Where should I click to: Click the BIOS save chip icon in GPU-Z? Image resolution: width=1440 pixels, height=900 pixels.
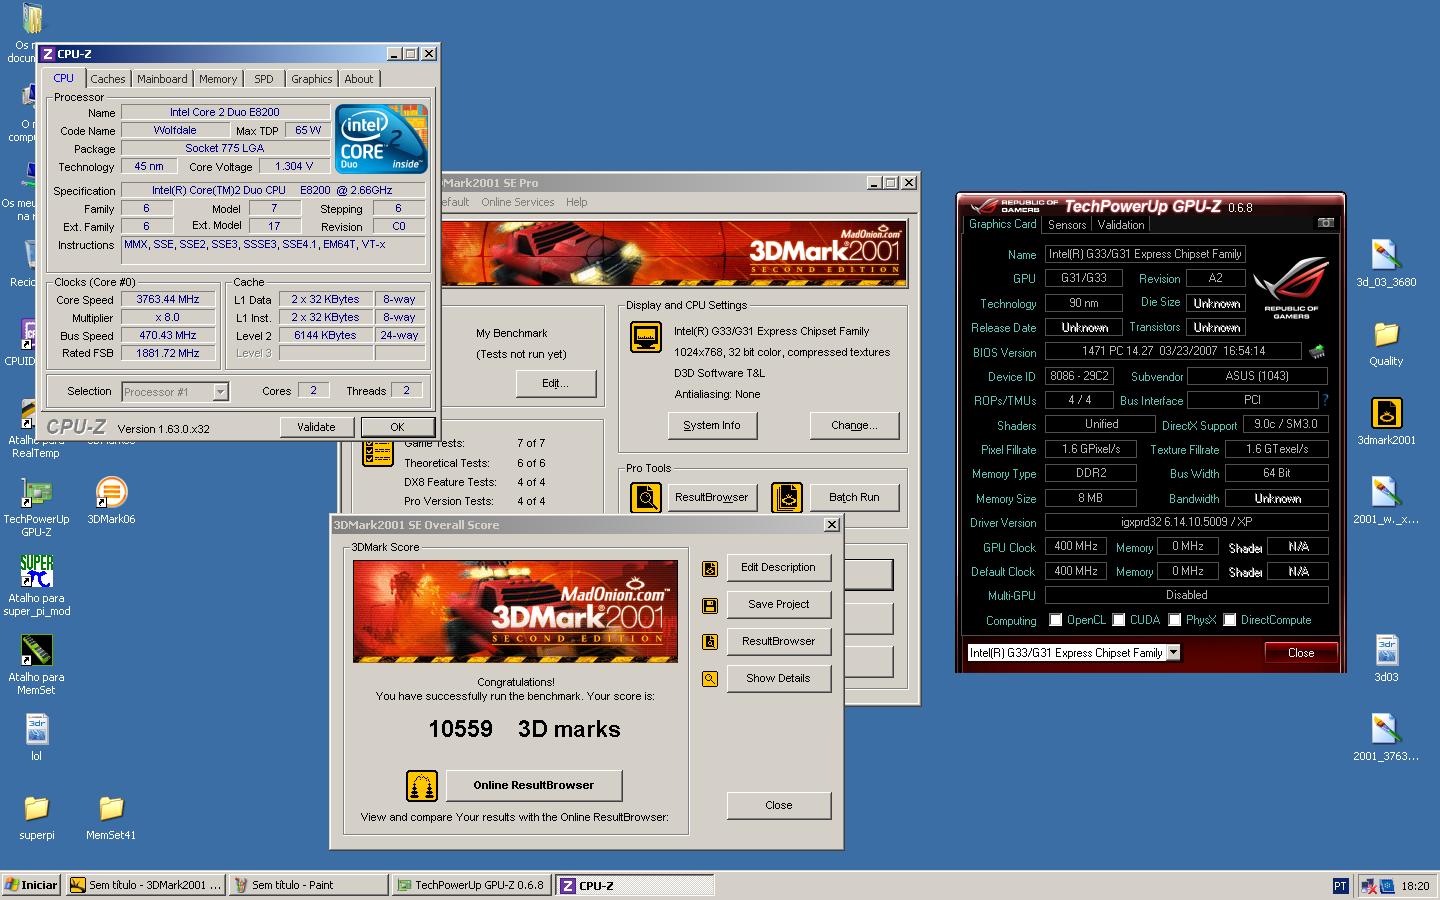point(1317,351)
